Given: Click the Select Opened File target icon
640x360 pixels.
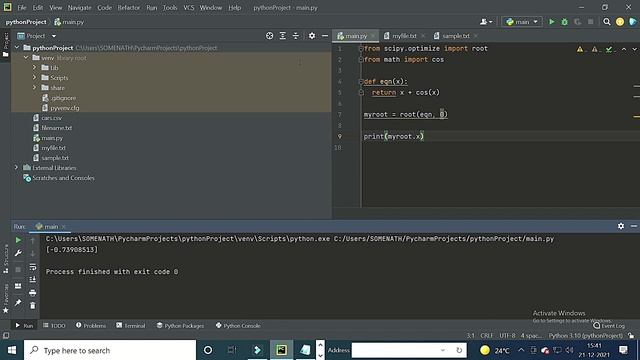Looking at the screenshot, I should [269, 36].
